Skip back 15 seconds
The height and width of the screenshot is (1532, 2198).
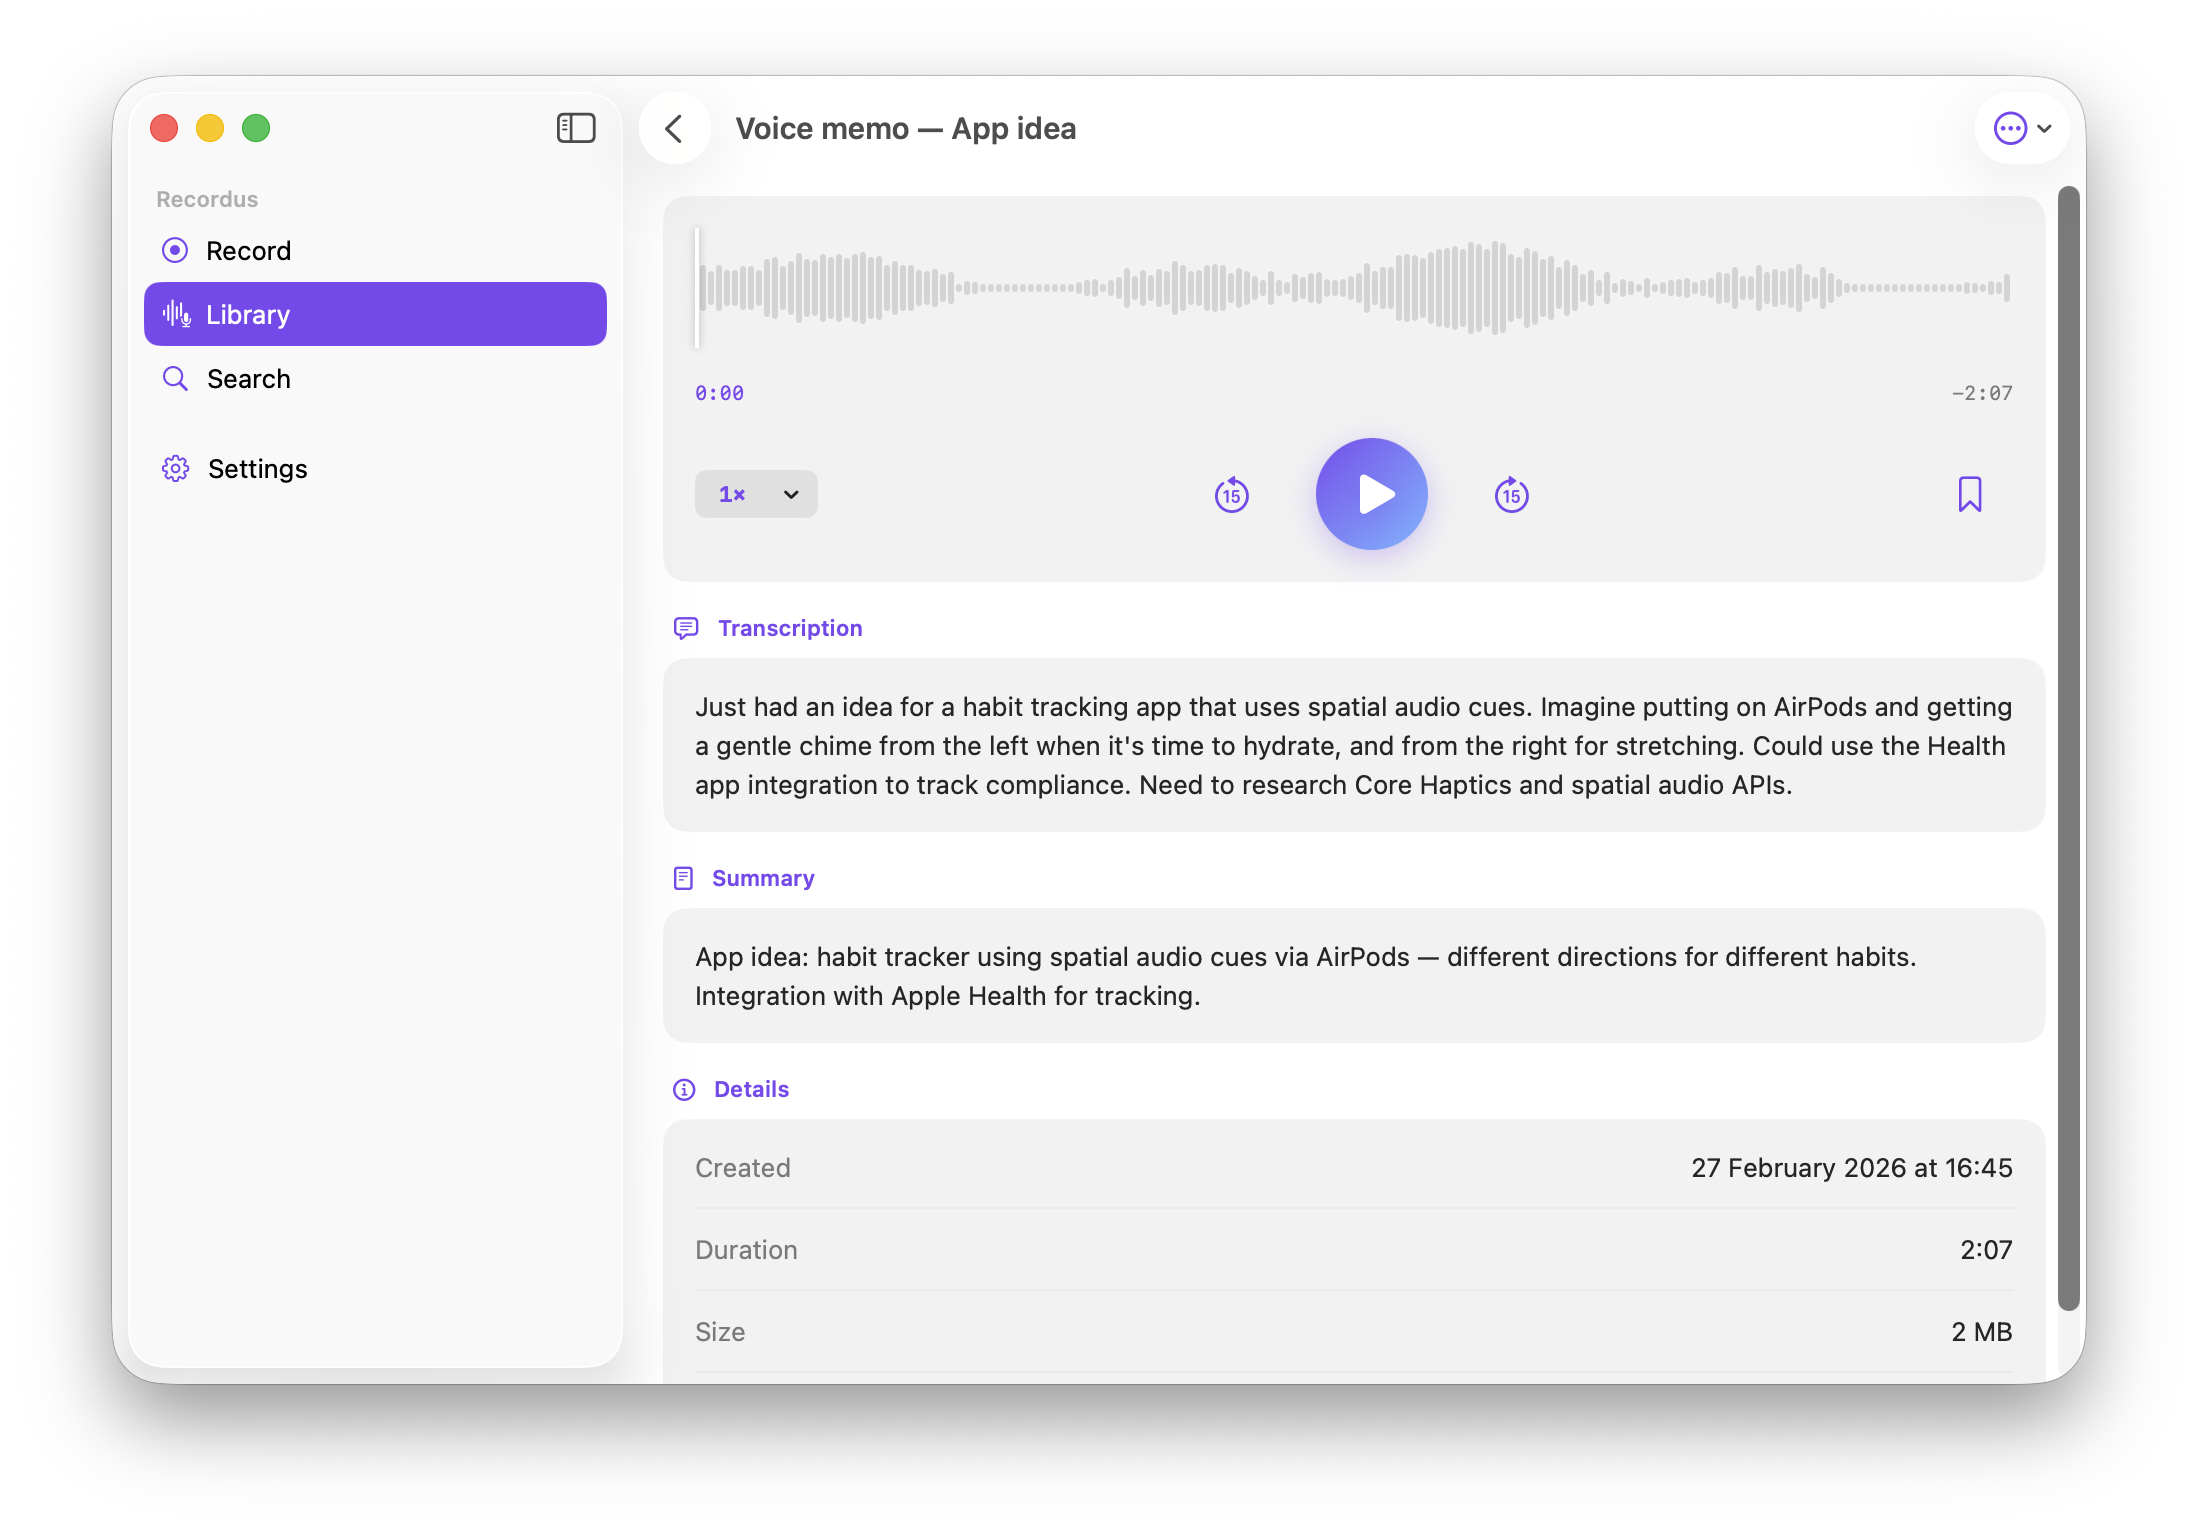tap(1232, 493)
